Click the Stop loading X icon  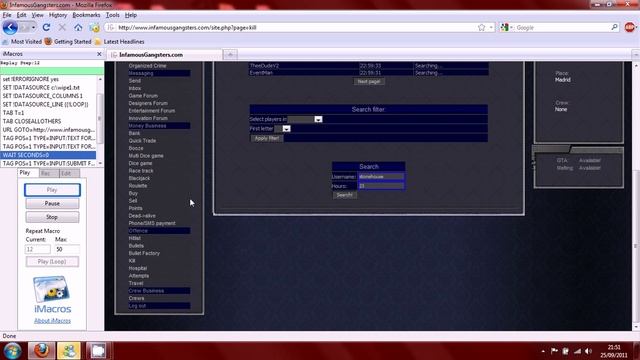pos(62,27)
